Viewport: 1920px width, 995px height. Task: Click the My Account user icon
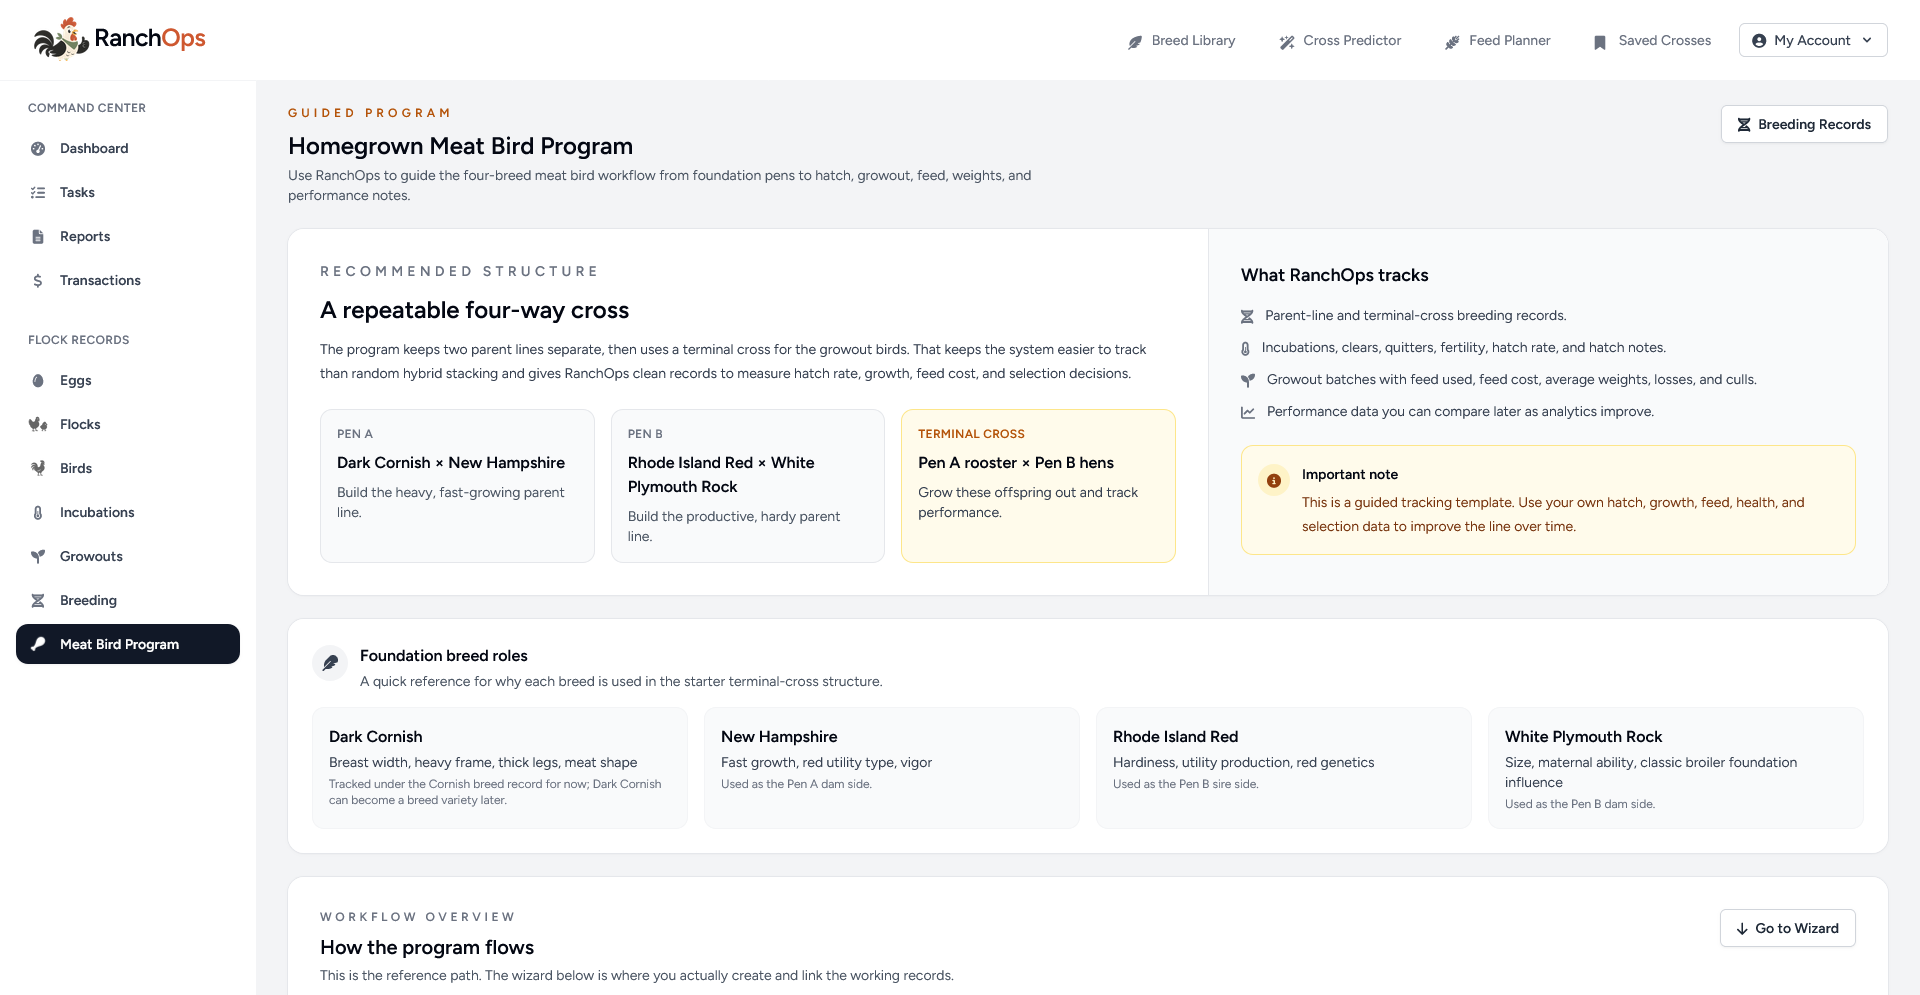1759,41
